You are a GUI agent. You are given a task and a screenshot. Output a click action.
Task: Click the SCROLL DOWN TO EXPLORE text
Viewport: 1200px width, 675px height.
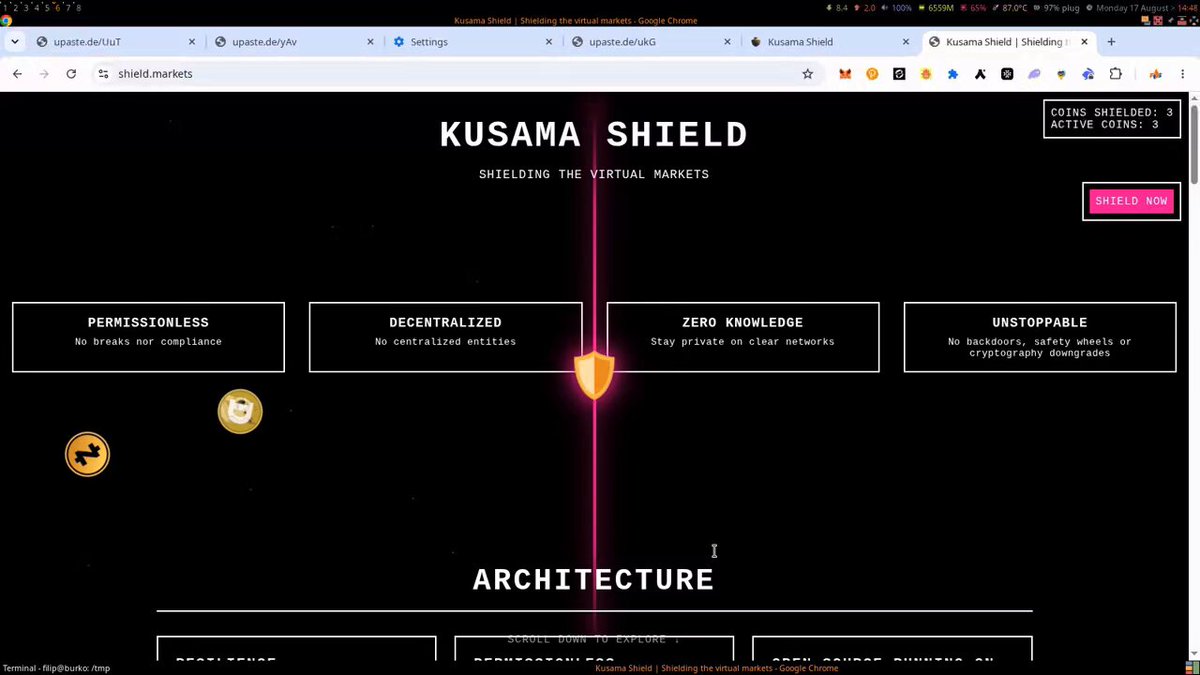594,639
